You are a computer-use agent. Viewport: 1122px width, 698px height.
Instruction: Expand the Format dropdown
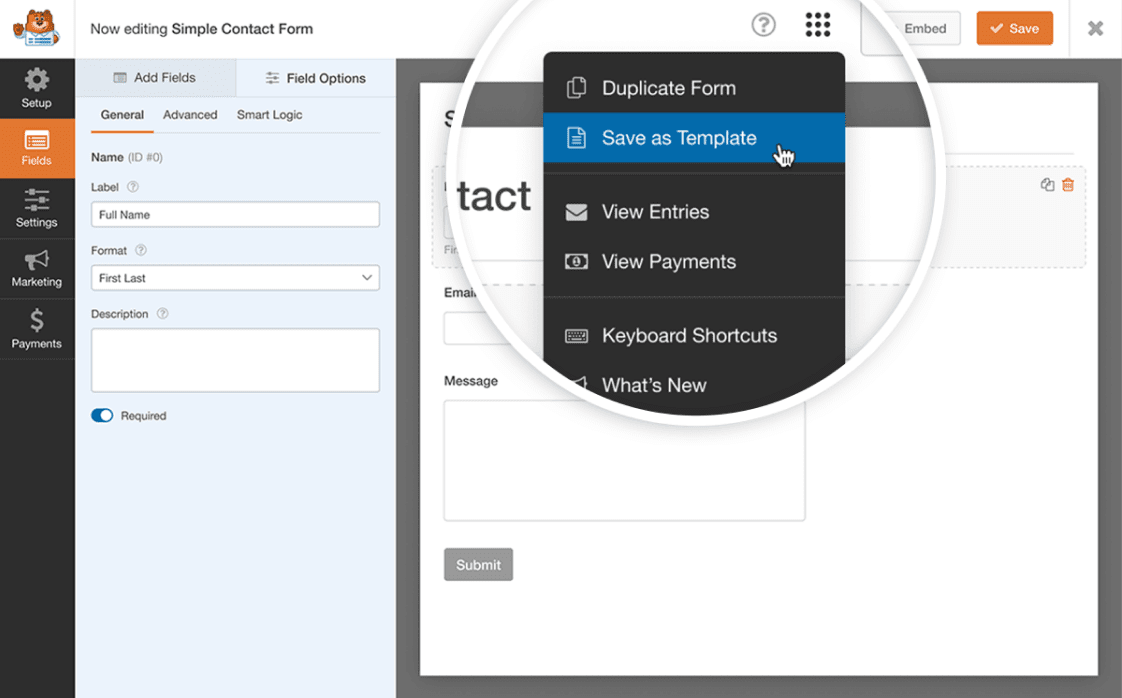click(235, 278)
